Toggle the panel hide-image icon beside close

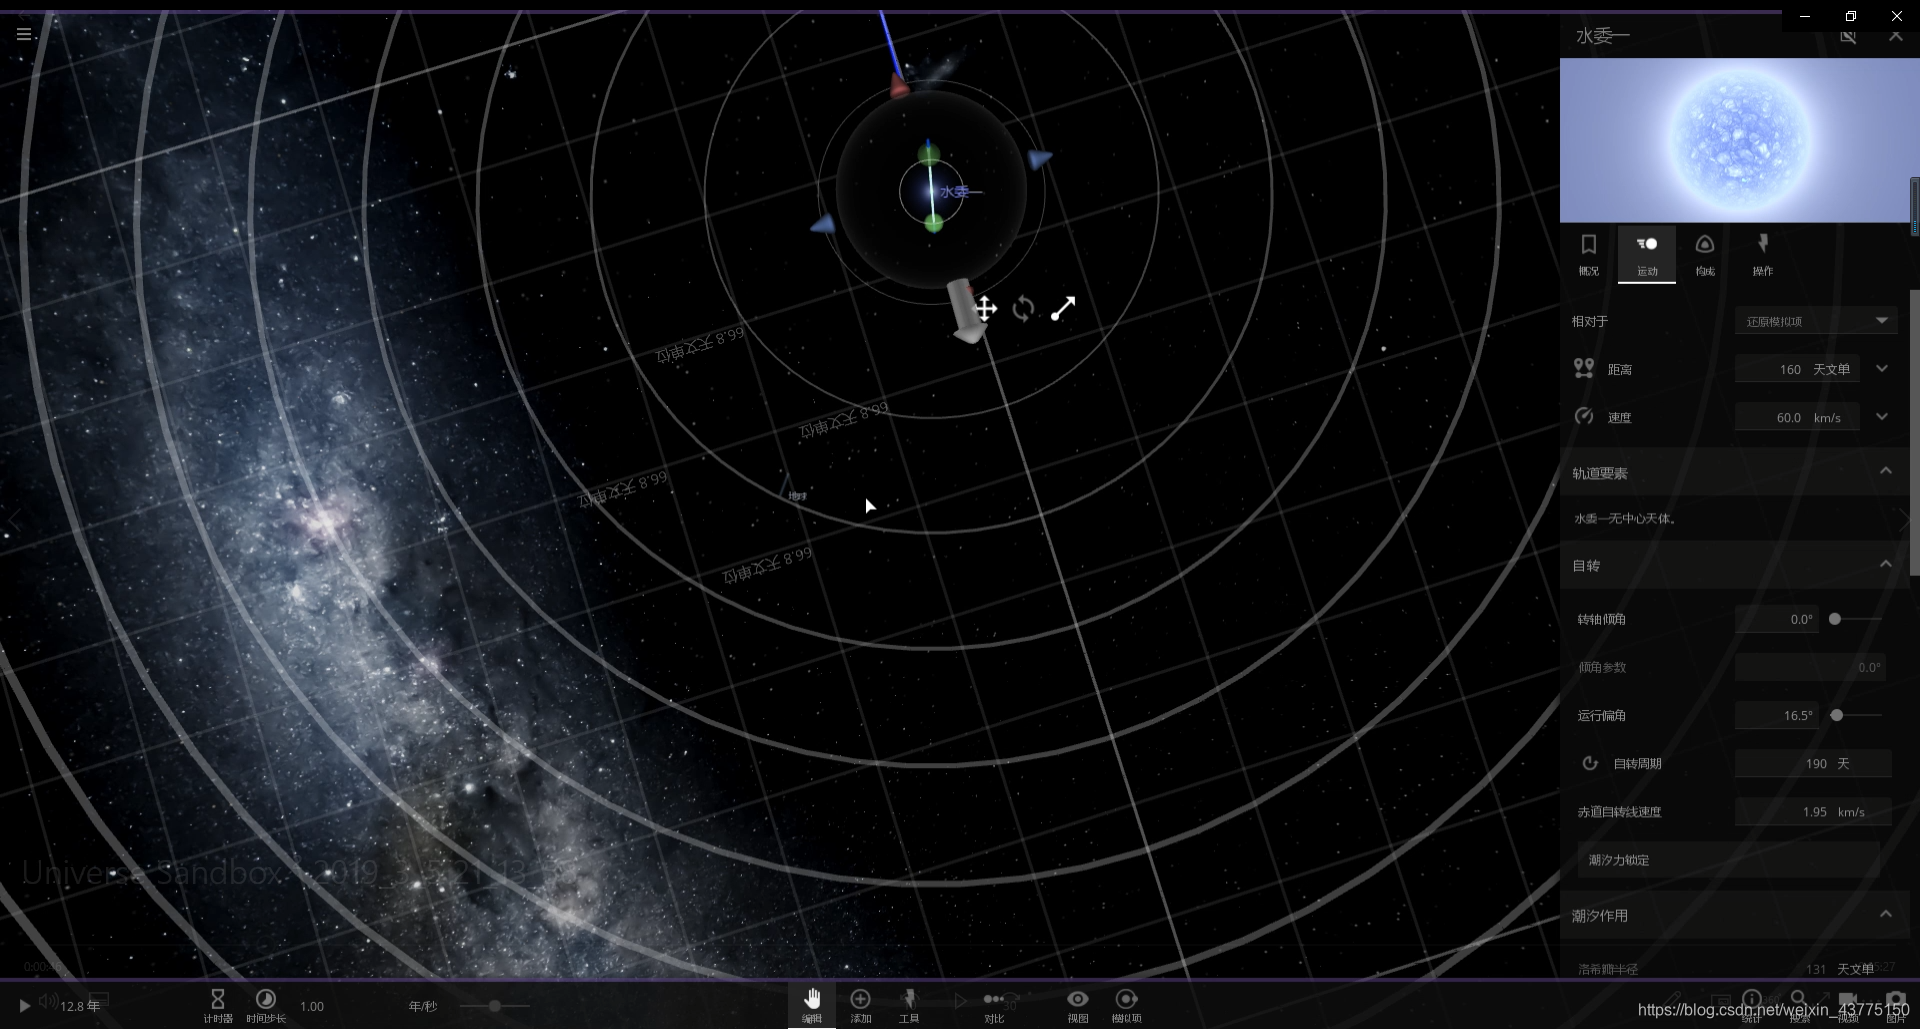pos(1848,36)
